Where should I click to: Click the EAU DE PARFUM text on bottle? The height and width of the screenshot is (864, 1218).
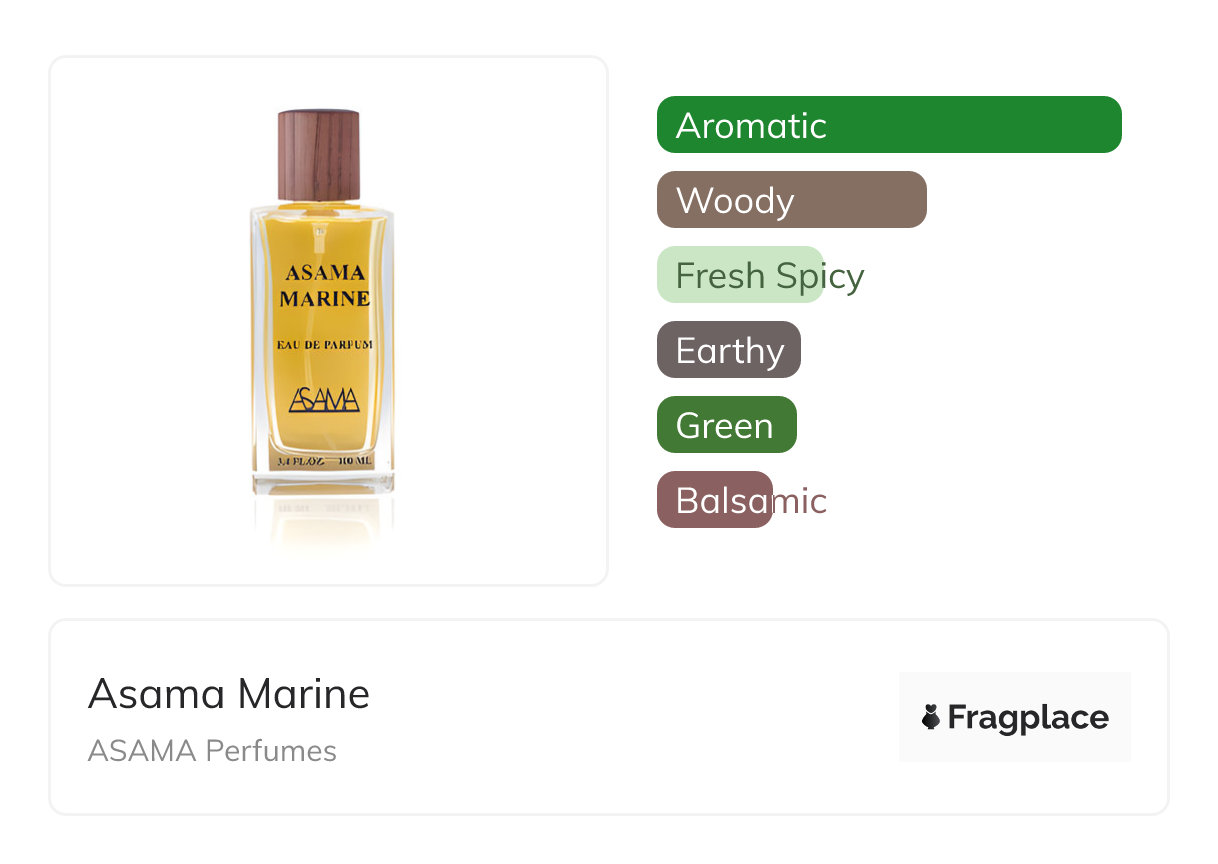(x=325, y=345)
